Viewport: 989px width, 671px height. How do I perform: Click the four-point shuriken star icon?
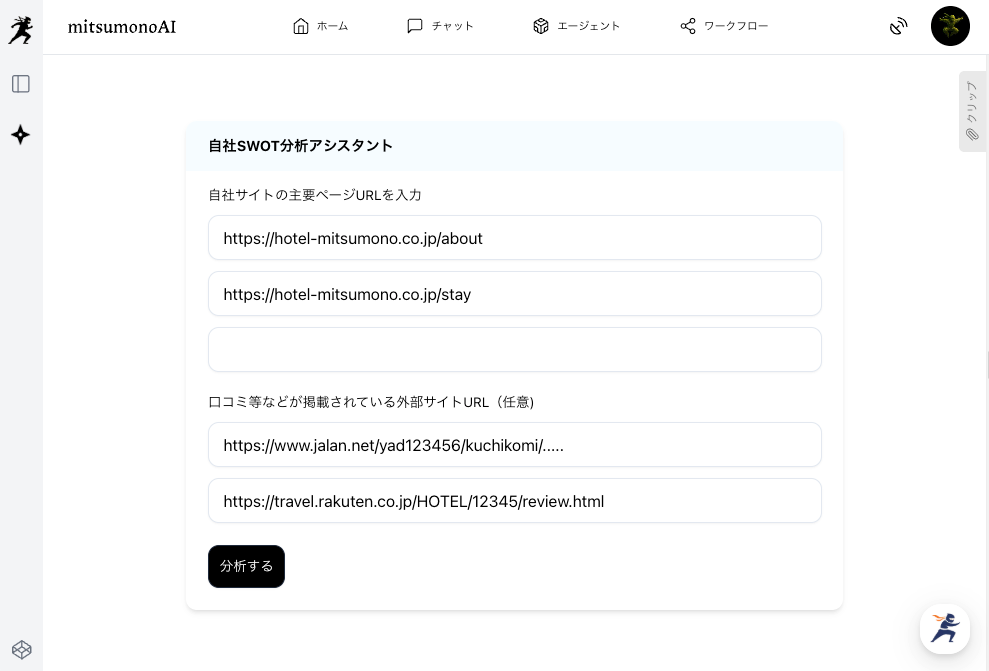tap(21, 135)
